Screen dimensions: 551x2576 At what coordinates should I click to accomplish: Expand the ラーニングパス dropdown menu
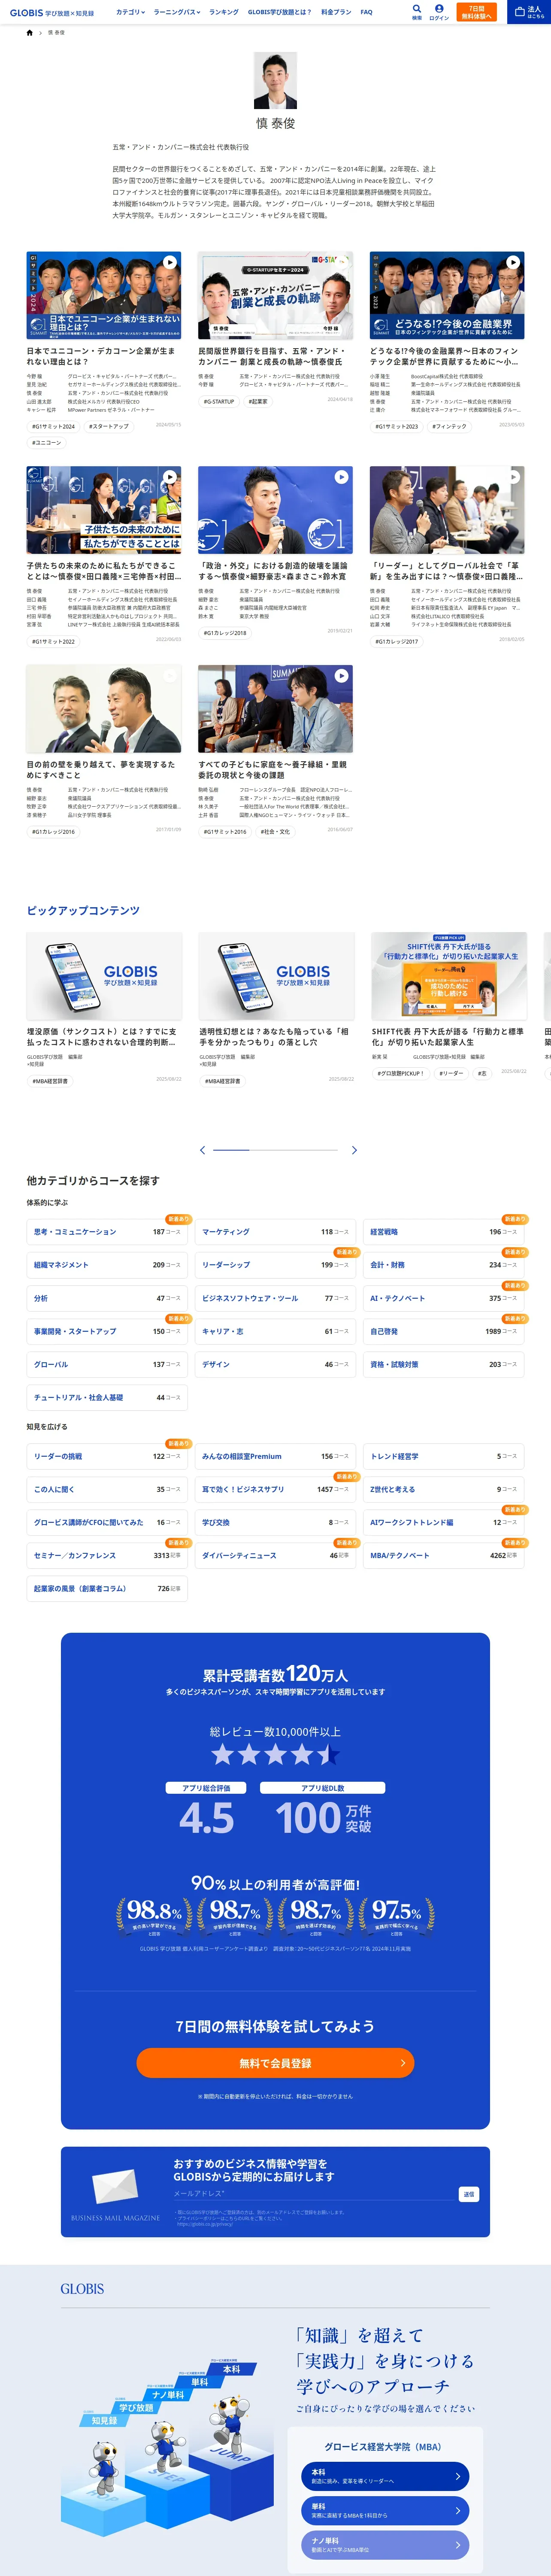pyautogui.click(x=176, y=12)
